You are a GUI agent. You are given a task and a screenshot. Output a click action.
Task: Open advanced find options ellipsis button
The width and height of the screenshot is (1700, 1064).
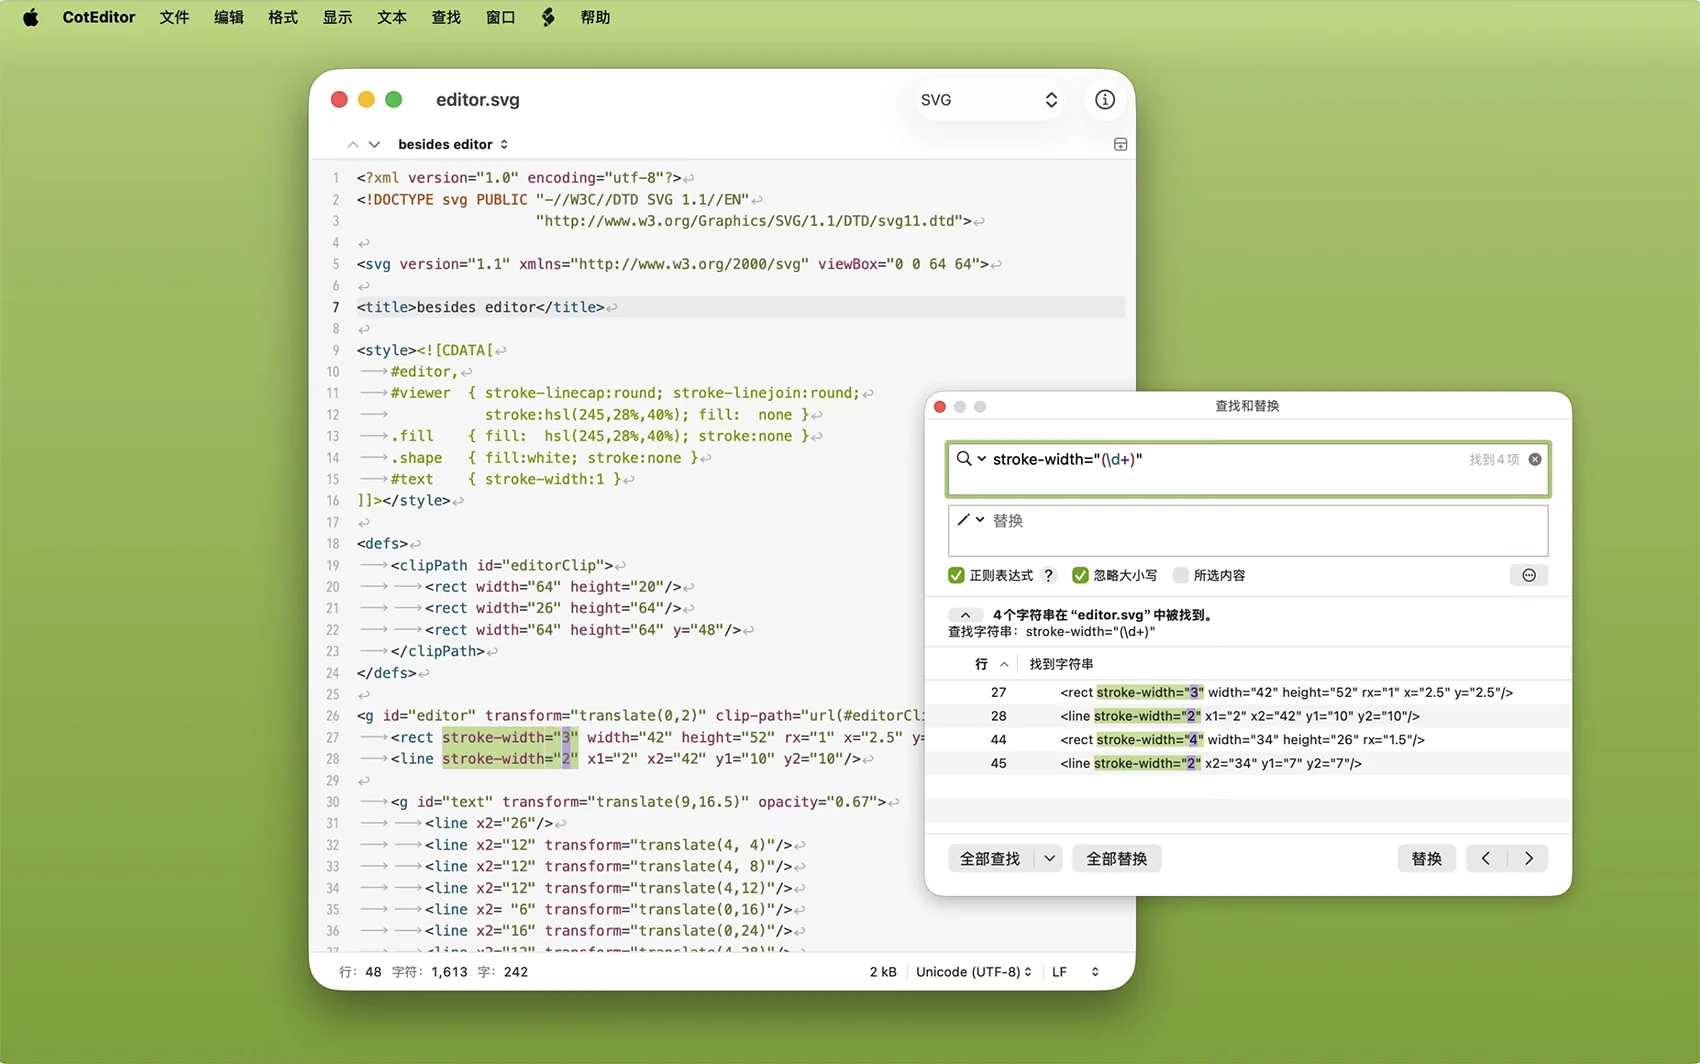pyautogui.click(x=1528, y=575)
